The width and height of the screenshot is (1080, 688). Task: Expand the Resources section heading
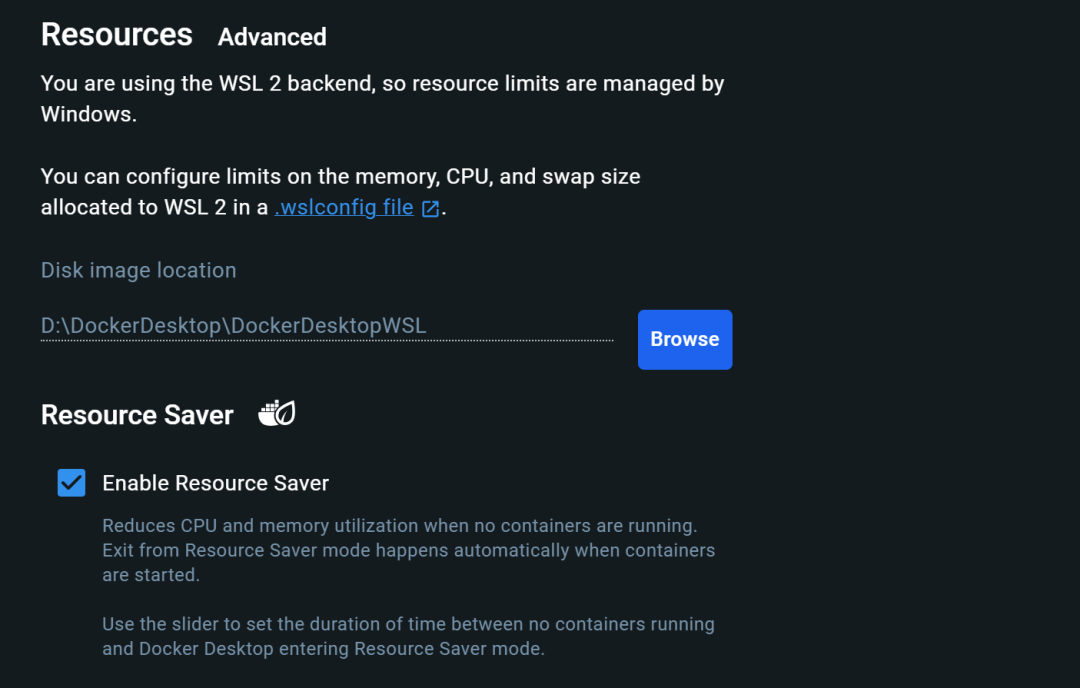coord(116,34)
